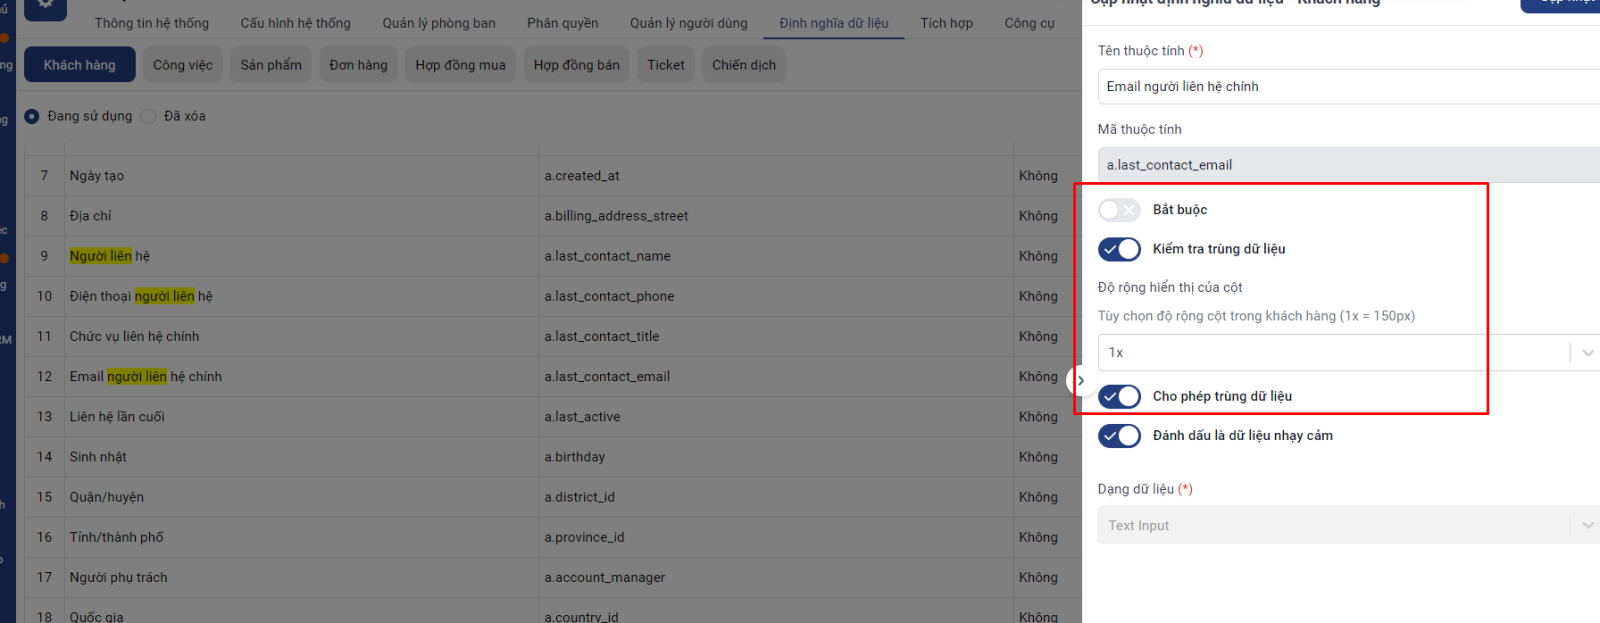The image size is (1600, 623).
Task: Expand the Text Input data type dropdown
Action: pyautogui.click(x=1340, y=526)
